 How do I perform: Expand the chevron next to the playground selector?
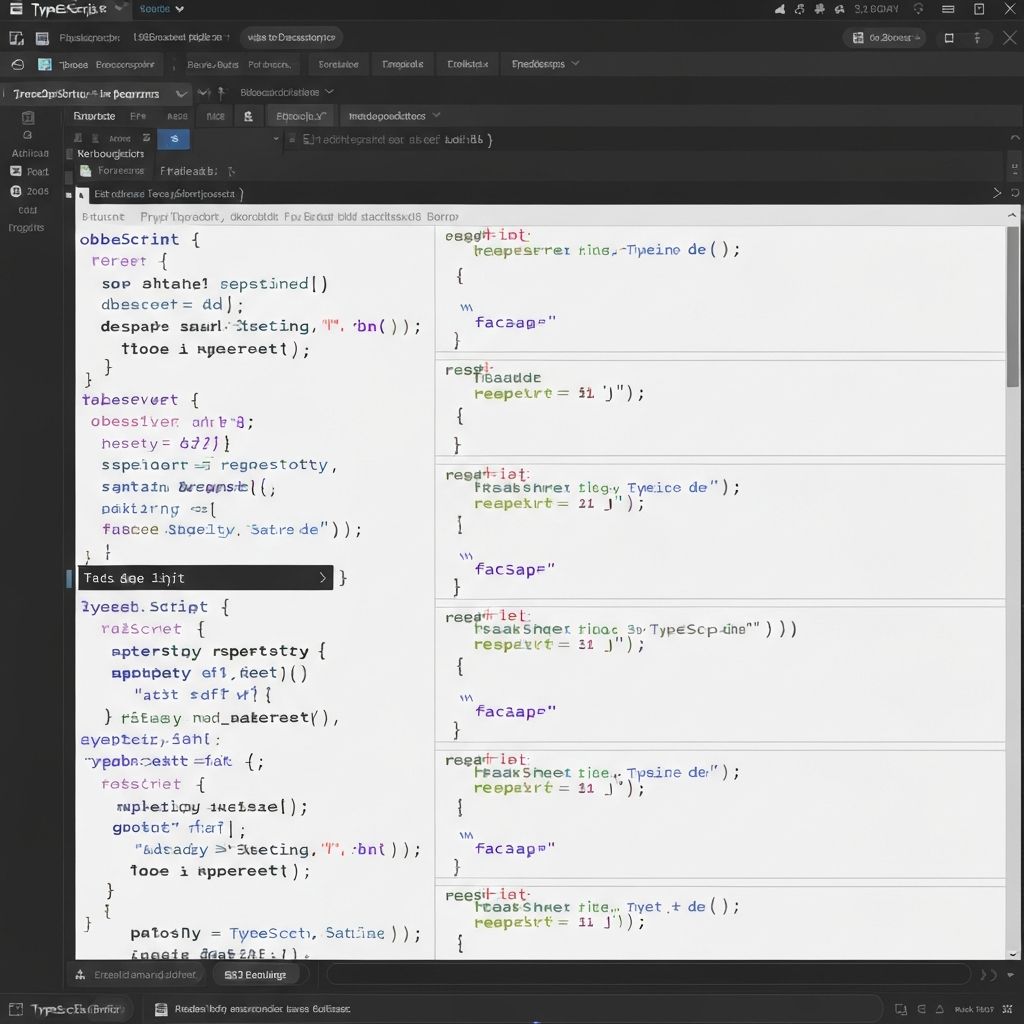(x=182, y=94)
